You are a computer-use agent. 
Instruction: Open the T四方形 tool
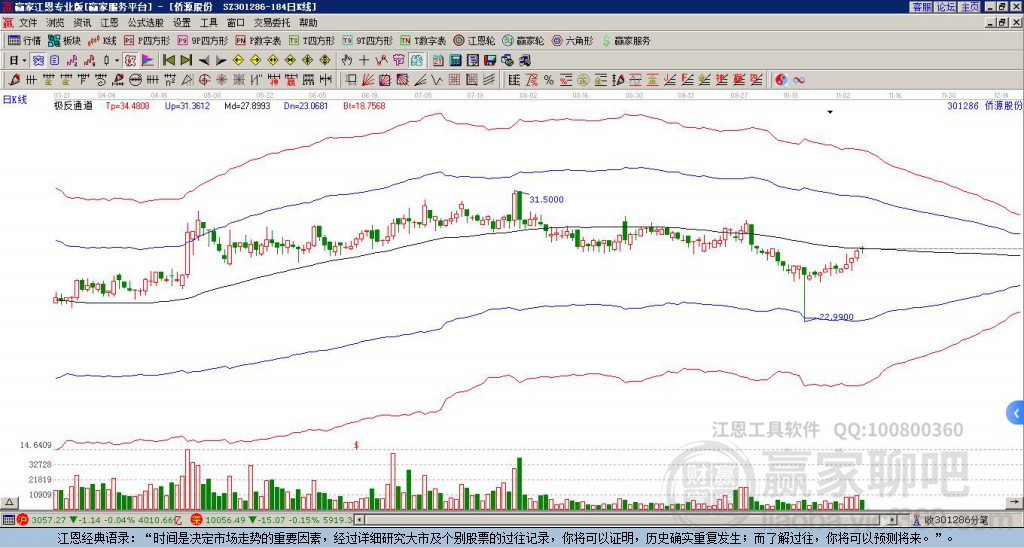[312, 40]
